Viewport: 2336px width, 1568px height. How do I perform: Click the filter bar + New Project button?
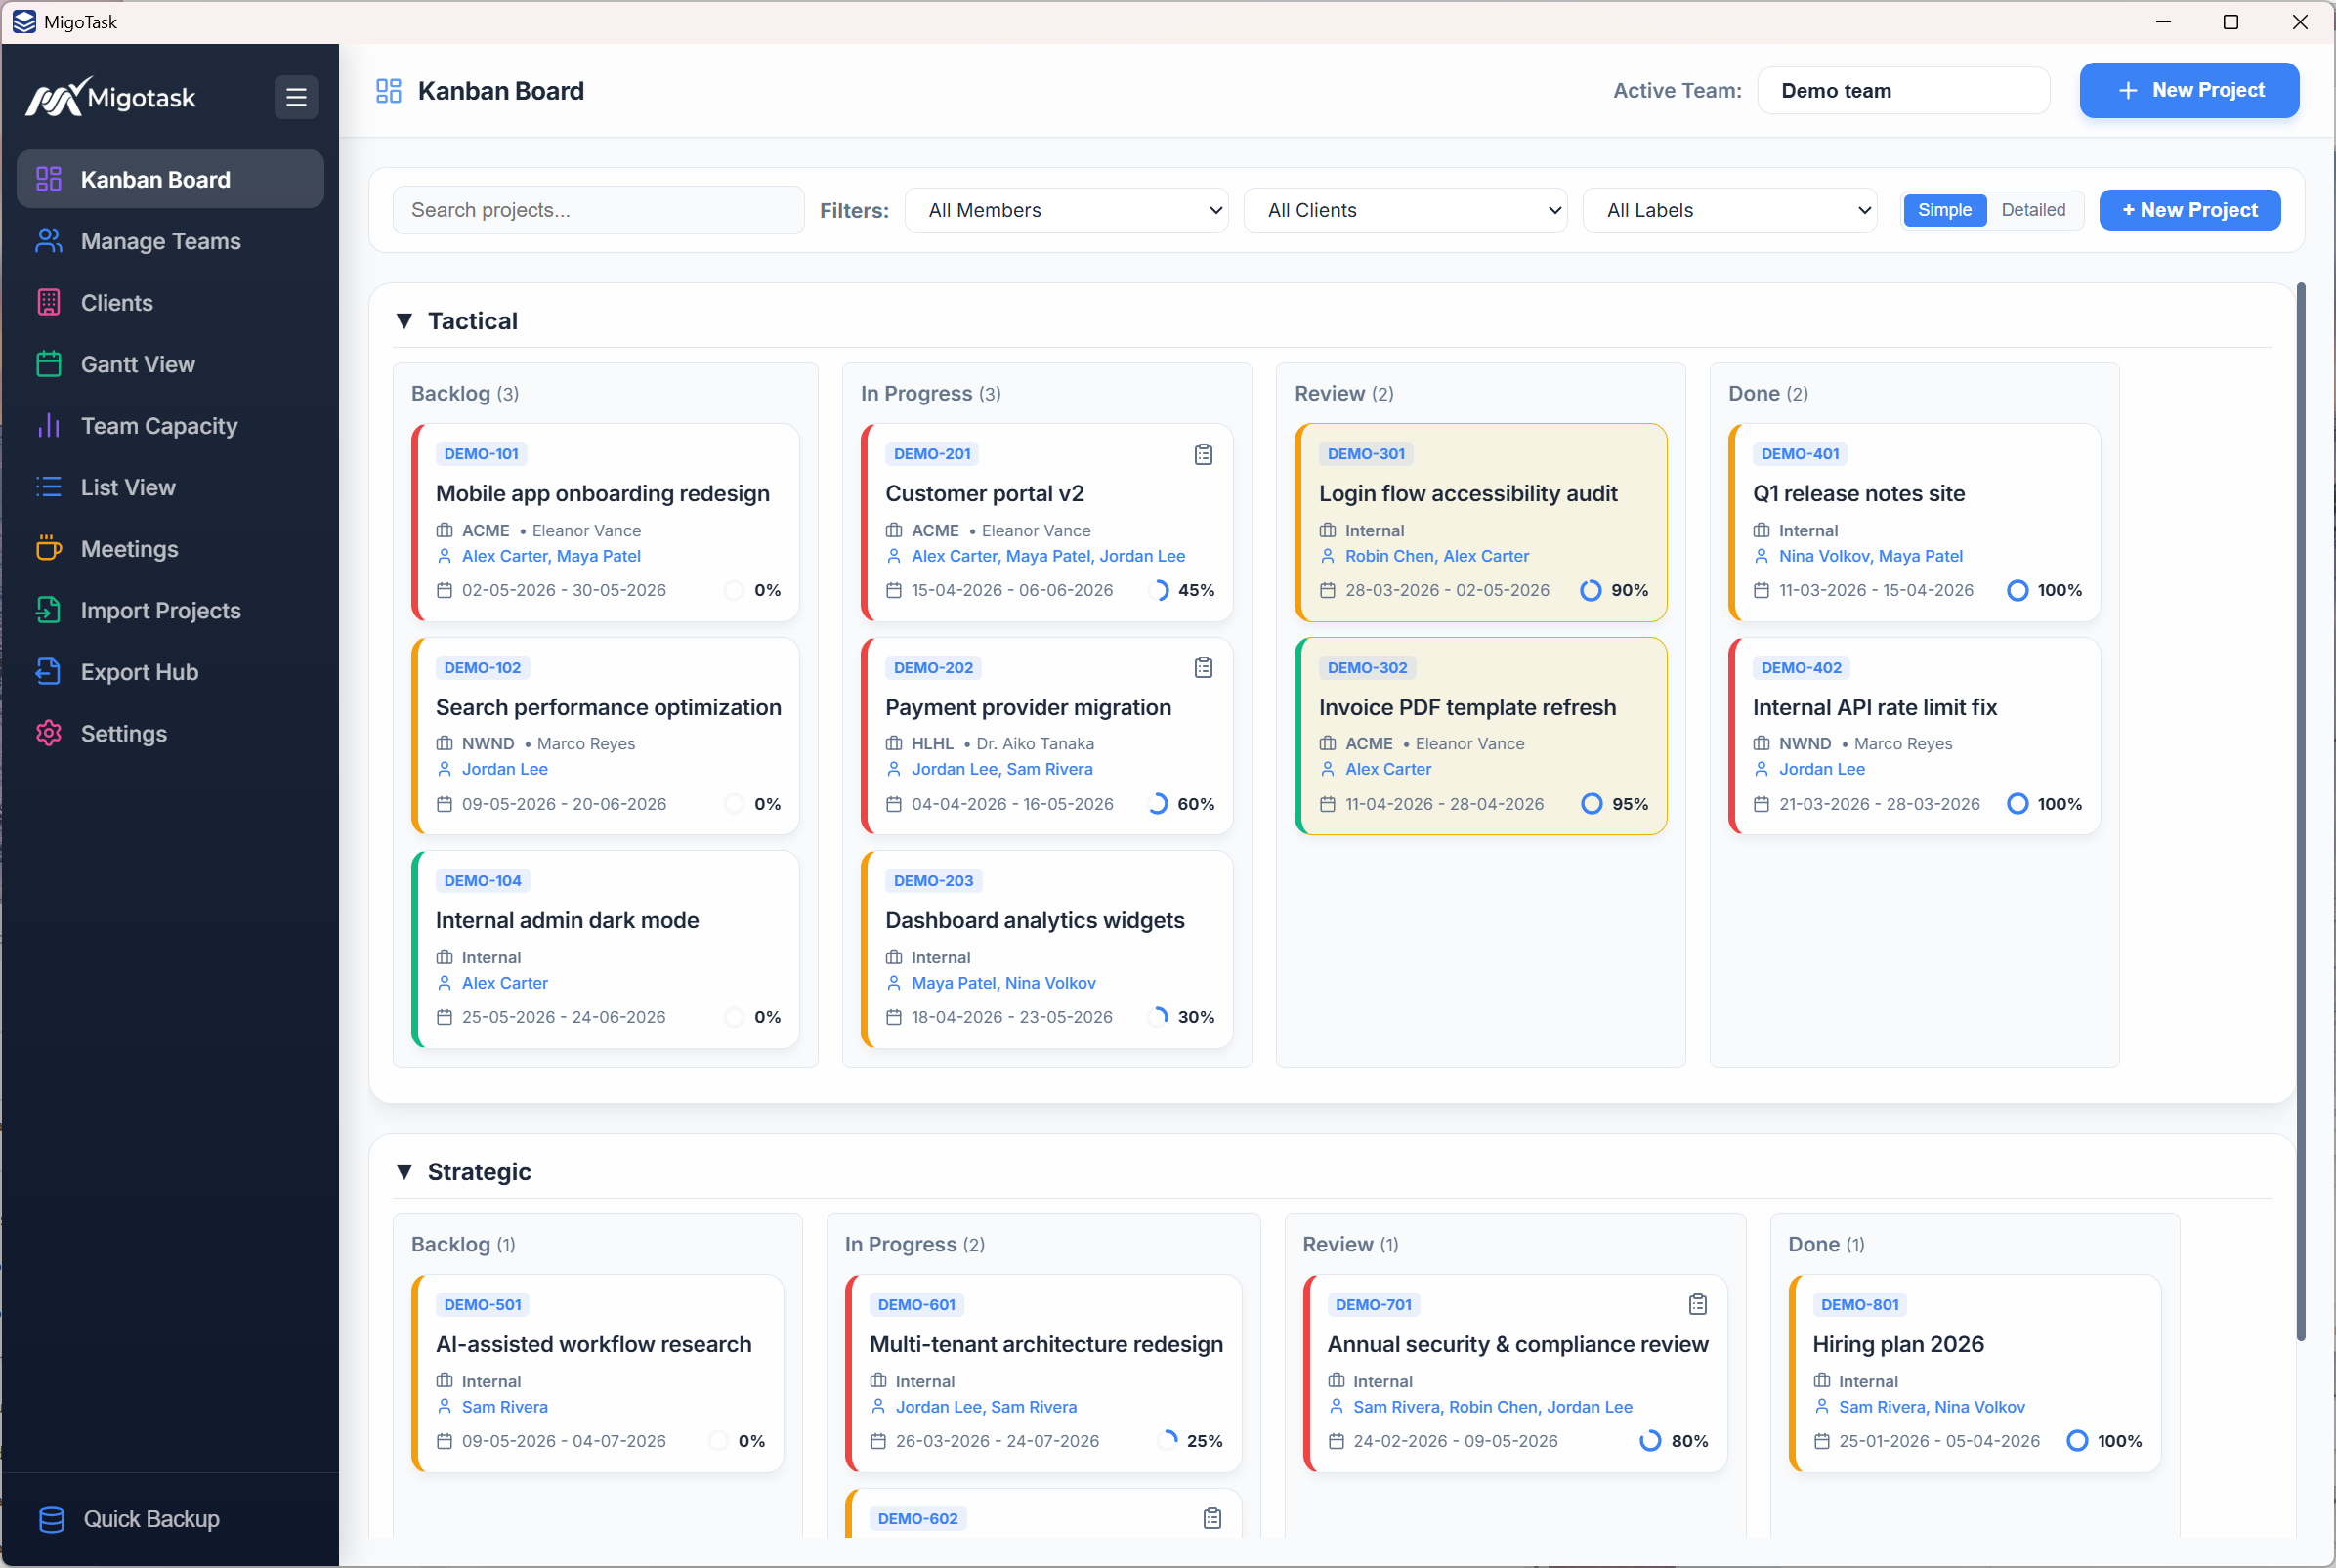tap(2189, 210)
